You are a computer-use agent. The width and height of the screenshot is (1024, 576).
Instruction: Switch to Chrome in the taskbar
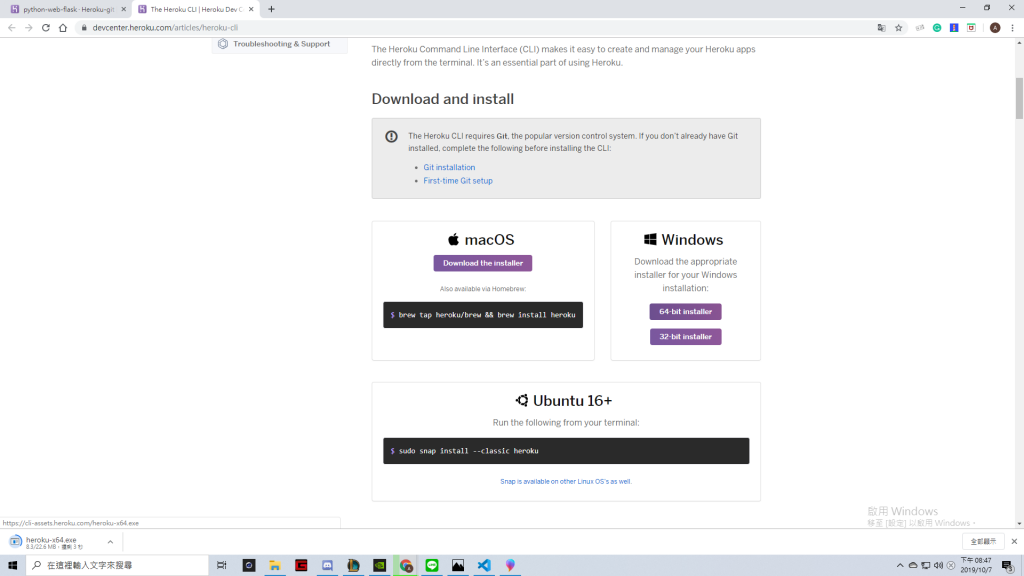(406, 565)
